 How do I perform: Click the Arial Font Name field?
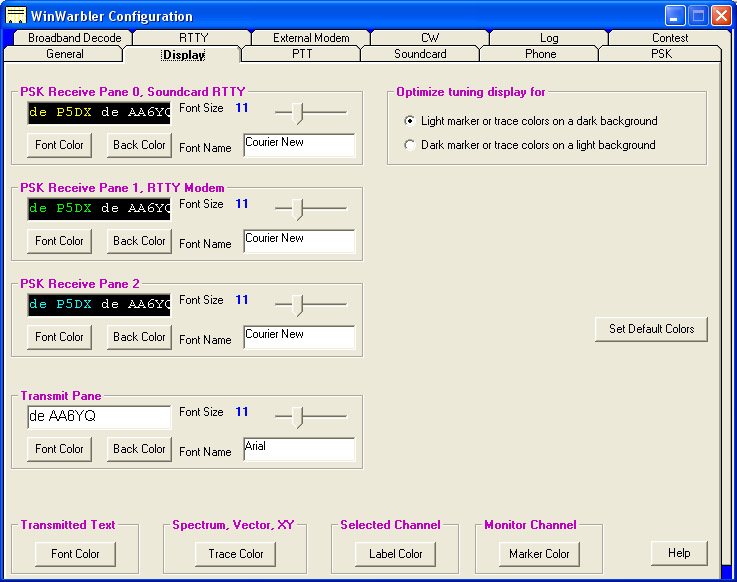point(299,449)
